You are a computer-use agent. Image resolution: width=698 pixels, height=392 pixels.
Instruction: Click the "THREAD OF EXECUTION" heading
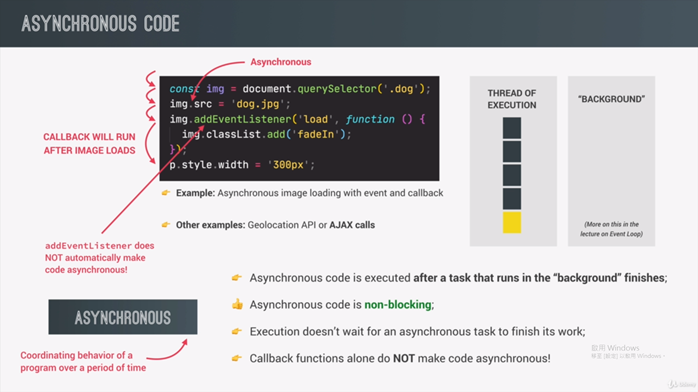512,99
